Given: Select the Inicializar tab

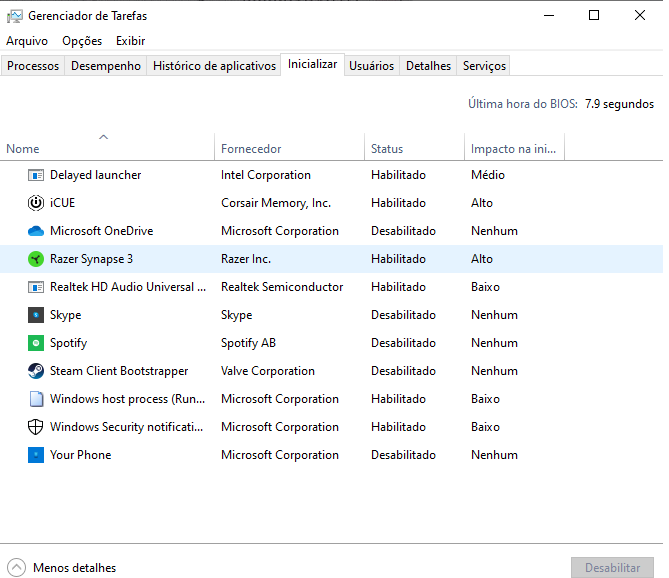Looking at the screenshot, I should pos(312,64).
